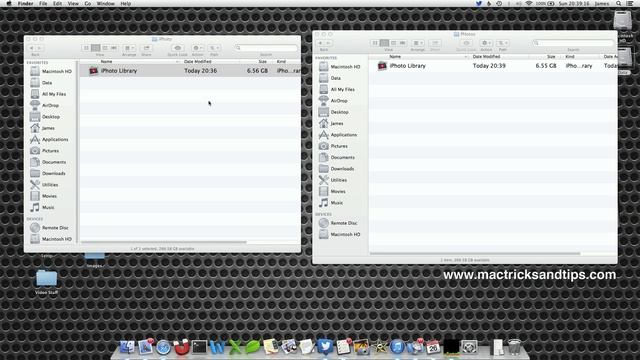Screen dimensions: 640x360
Task: Open Arrange dropdown in left window toolbar
Action: (129, 48)
